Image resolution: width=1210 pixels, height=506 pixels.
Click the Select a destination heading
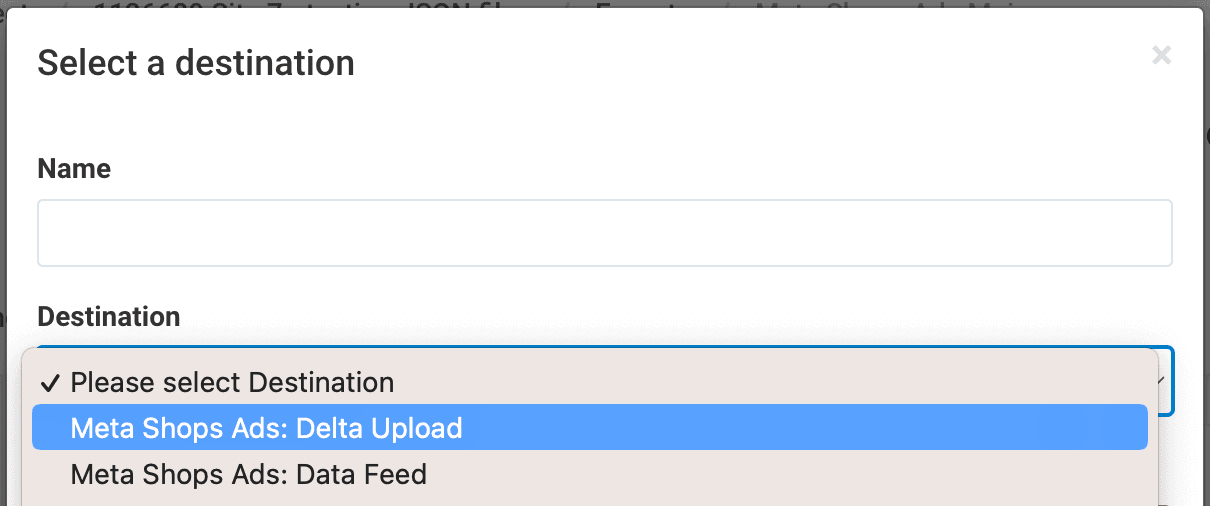[196, 64]
